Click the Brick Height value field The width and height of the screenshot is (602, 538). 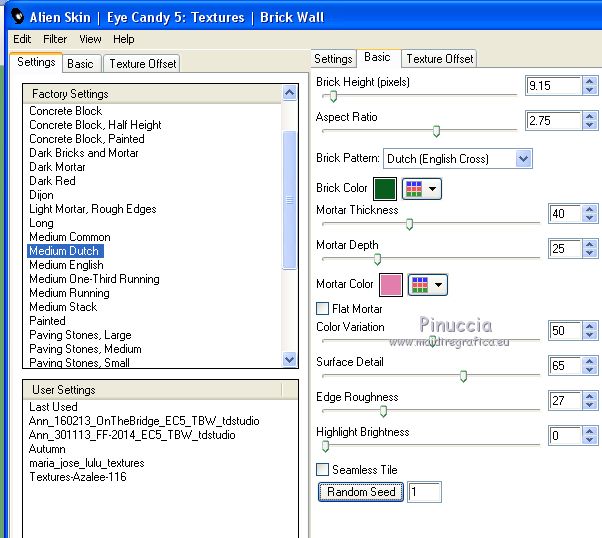tap(553, 85)
